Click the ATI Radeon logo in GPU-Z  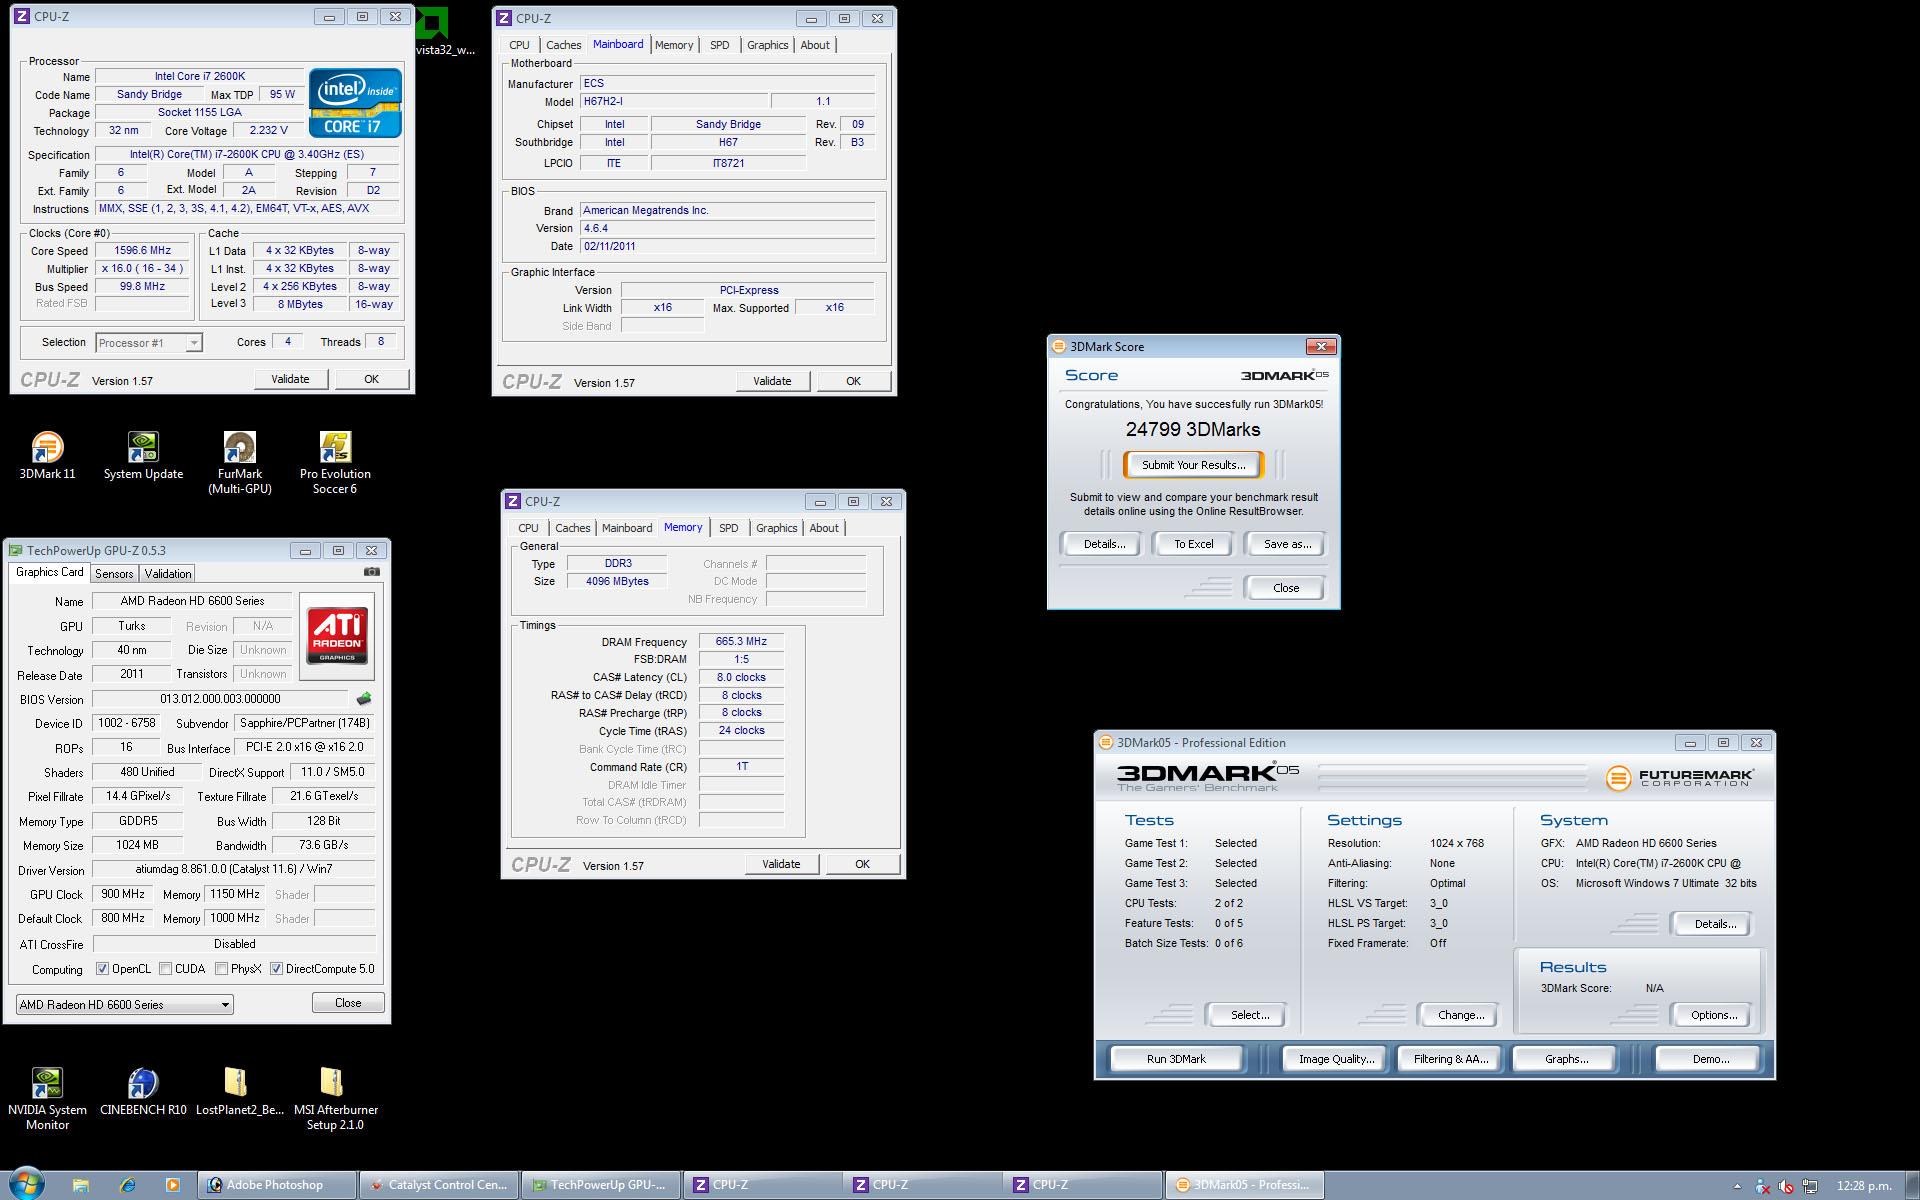pyautogui.click(x=337, y=635)
